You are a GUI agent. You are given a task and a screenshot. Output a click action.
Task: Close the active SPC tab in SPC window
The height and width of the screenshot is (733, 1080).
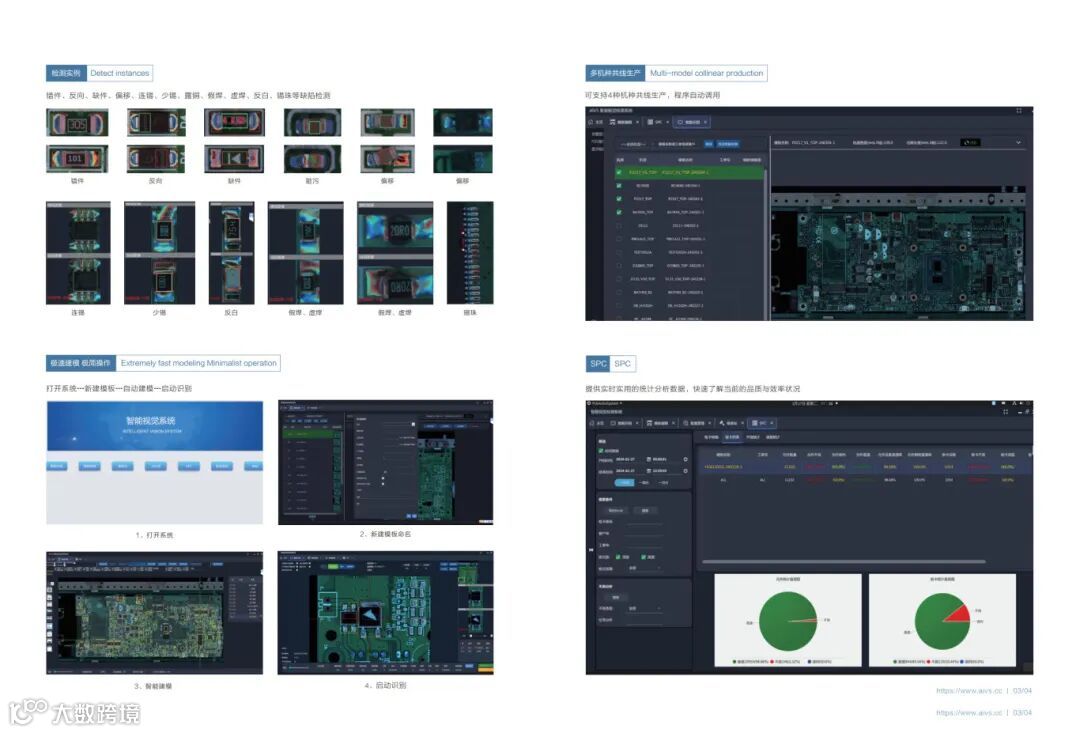(x=771, y=423)
